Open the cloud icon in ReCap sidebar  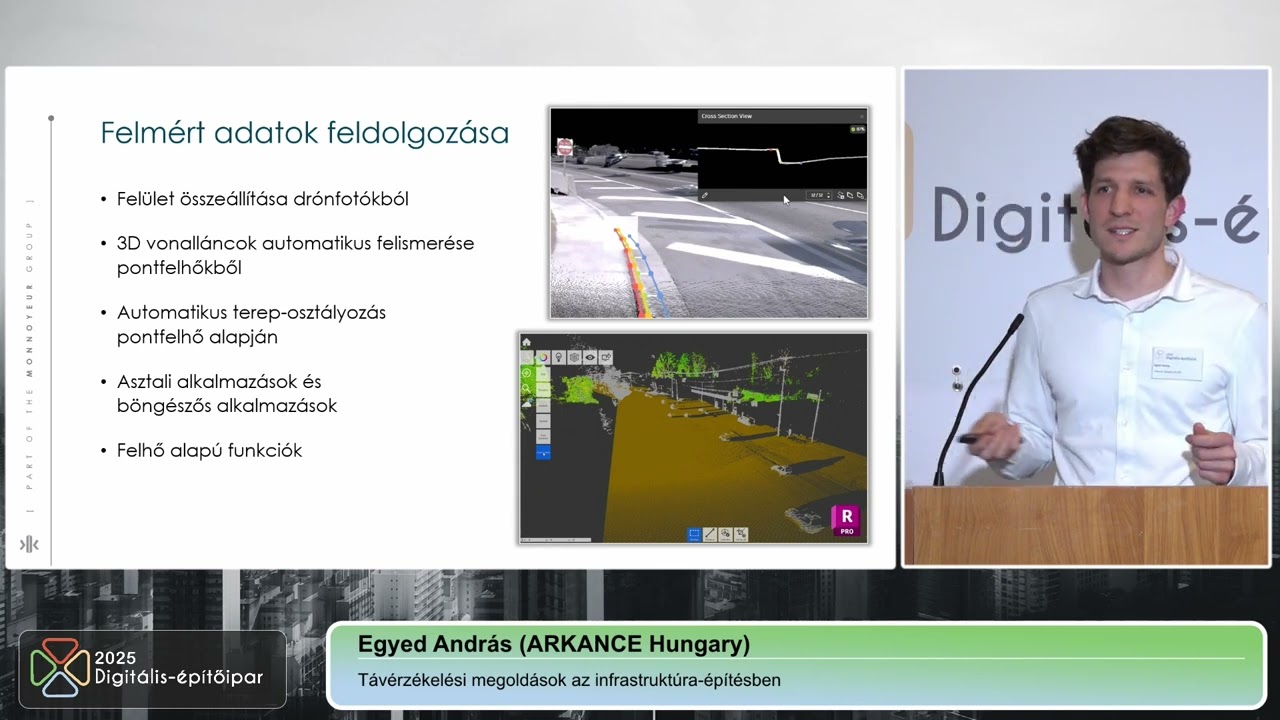(x=527, y=404)
